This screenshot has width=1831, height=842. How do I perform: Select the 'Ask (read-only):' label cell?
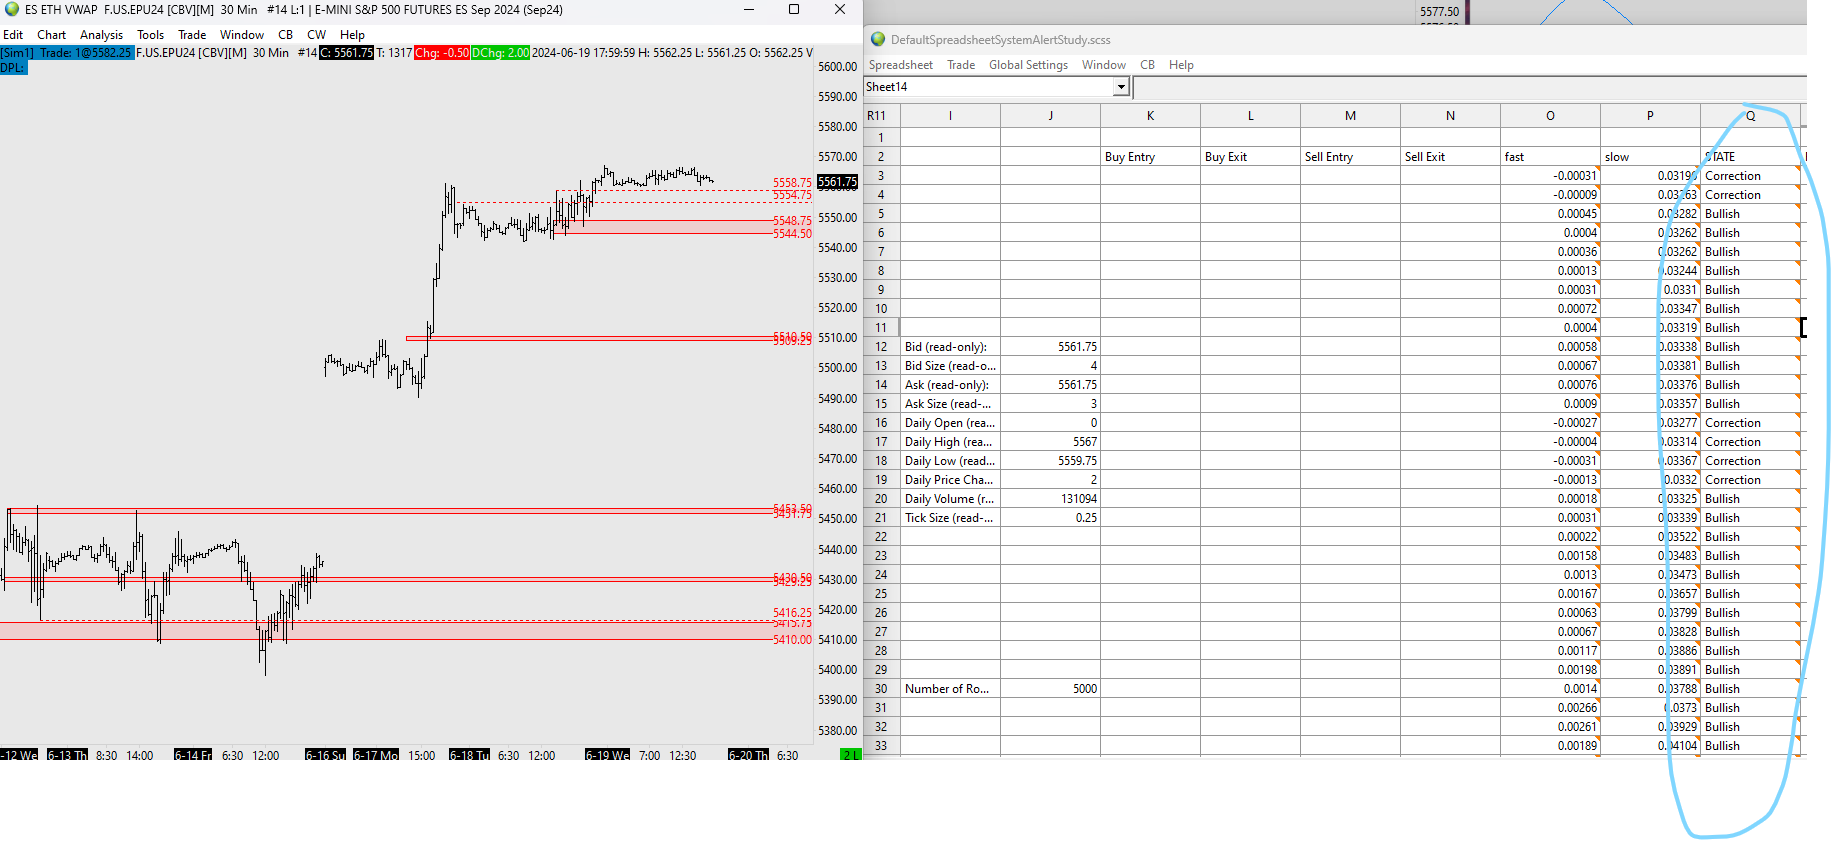pos(950,385)
